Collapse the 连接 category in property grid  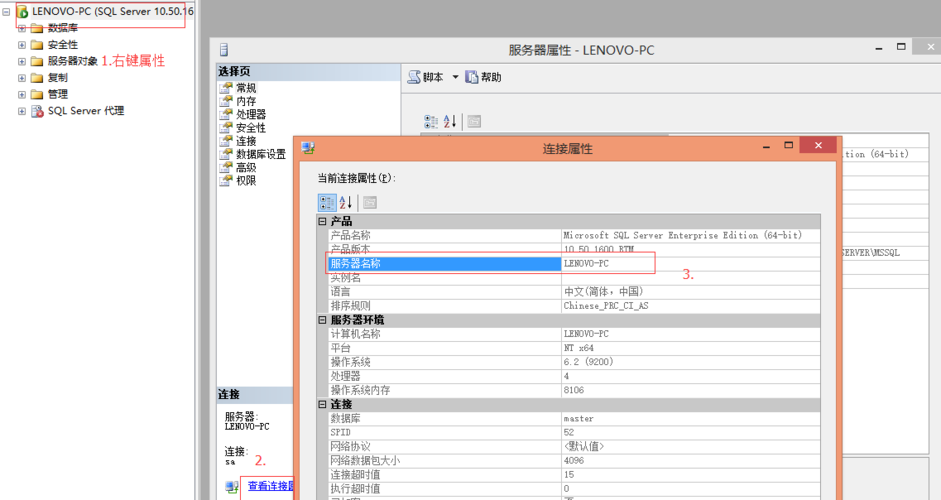(322, 405)
